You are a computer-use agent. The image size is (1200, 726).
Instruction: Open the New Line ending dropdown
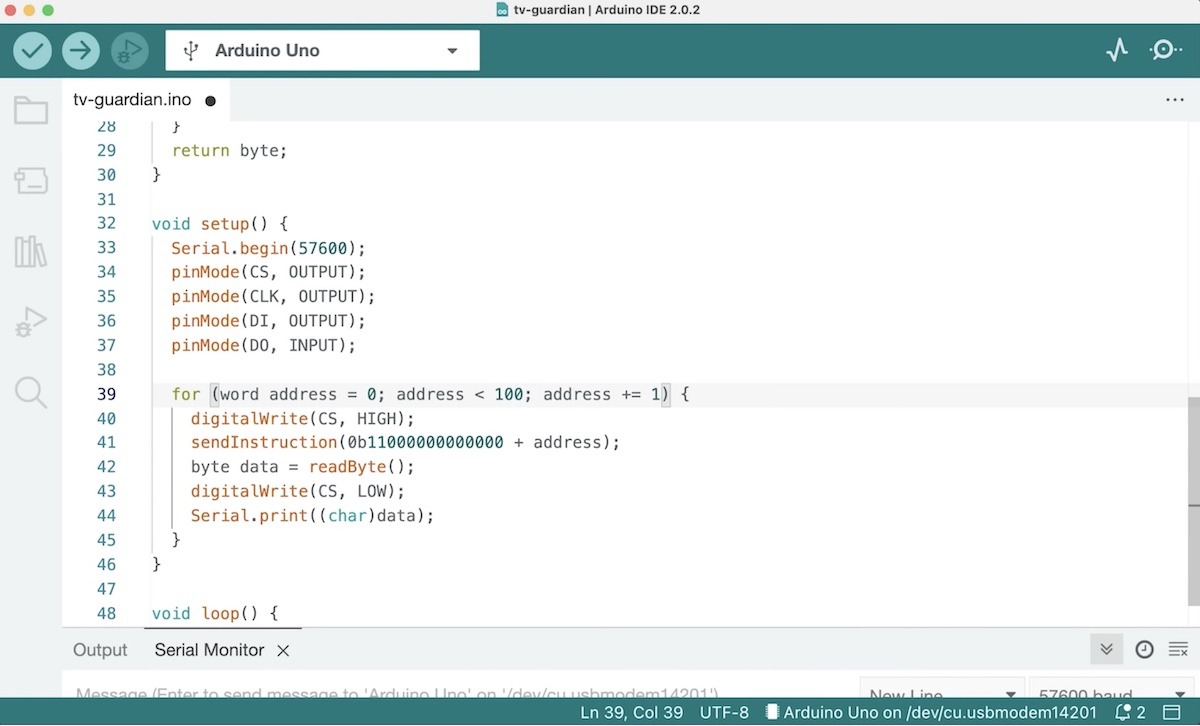pyautogui.click(x=940, y=693)
